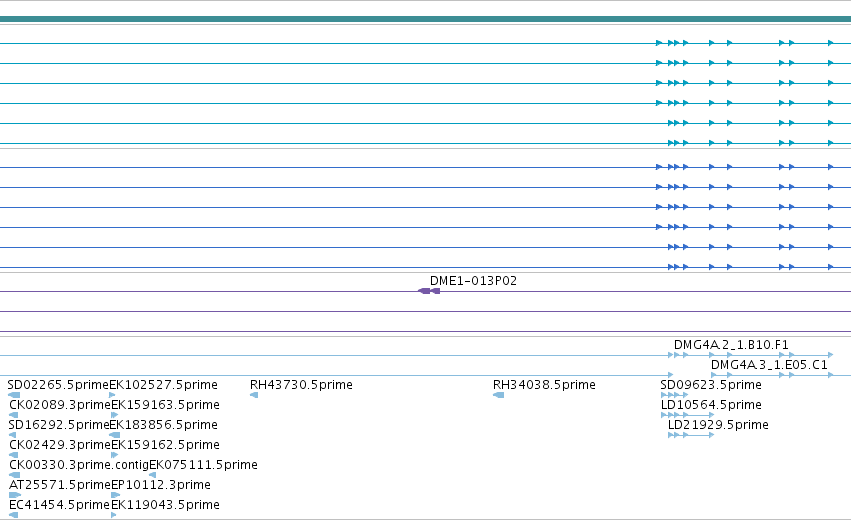The image size is (851, 520).
Task: Click the SD16292.5prime label
Action: tap(59, 425)
